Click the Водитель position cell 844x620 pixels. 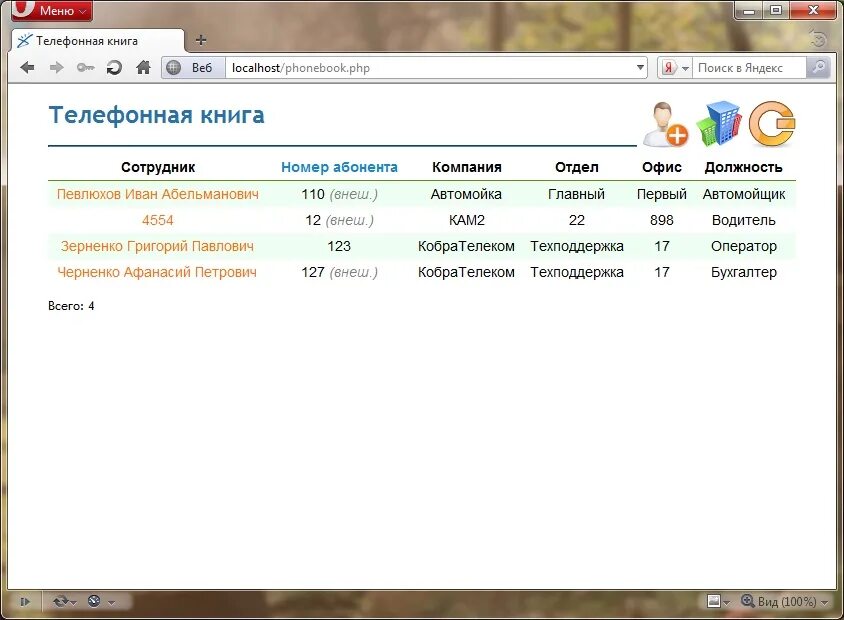[744, 220]
